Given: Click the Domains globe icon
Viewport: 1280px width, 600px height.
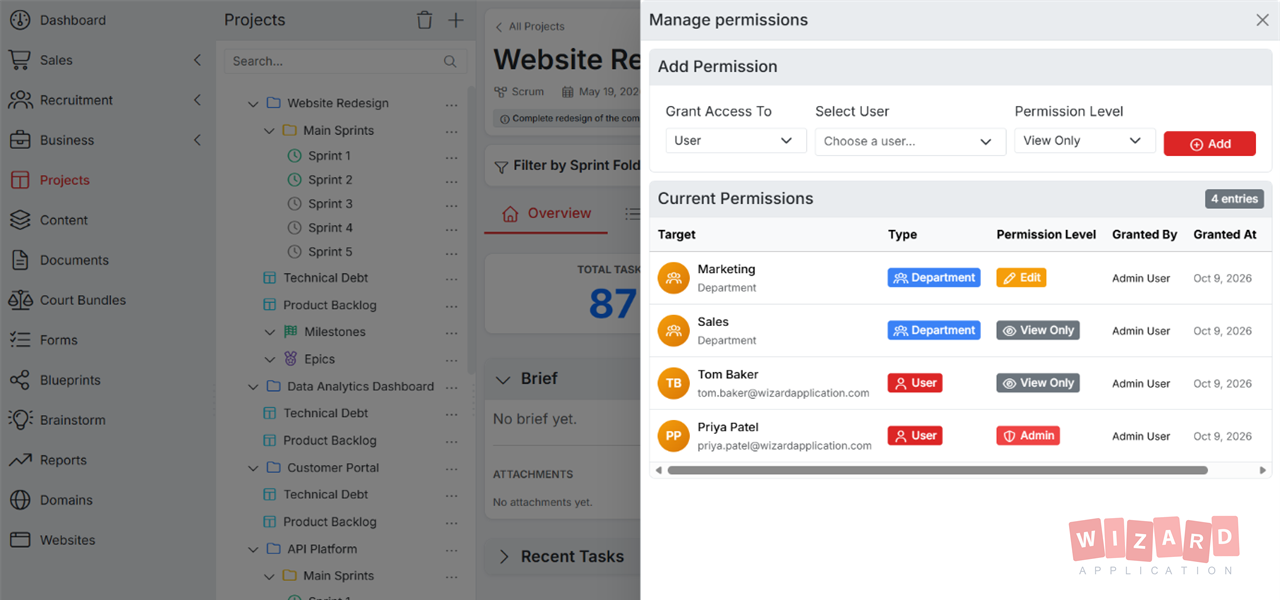Looking at the screenshot, I should (x=20, y=500).
